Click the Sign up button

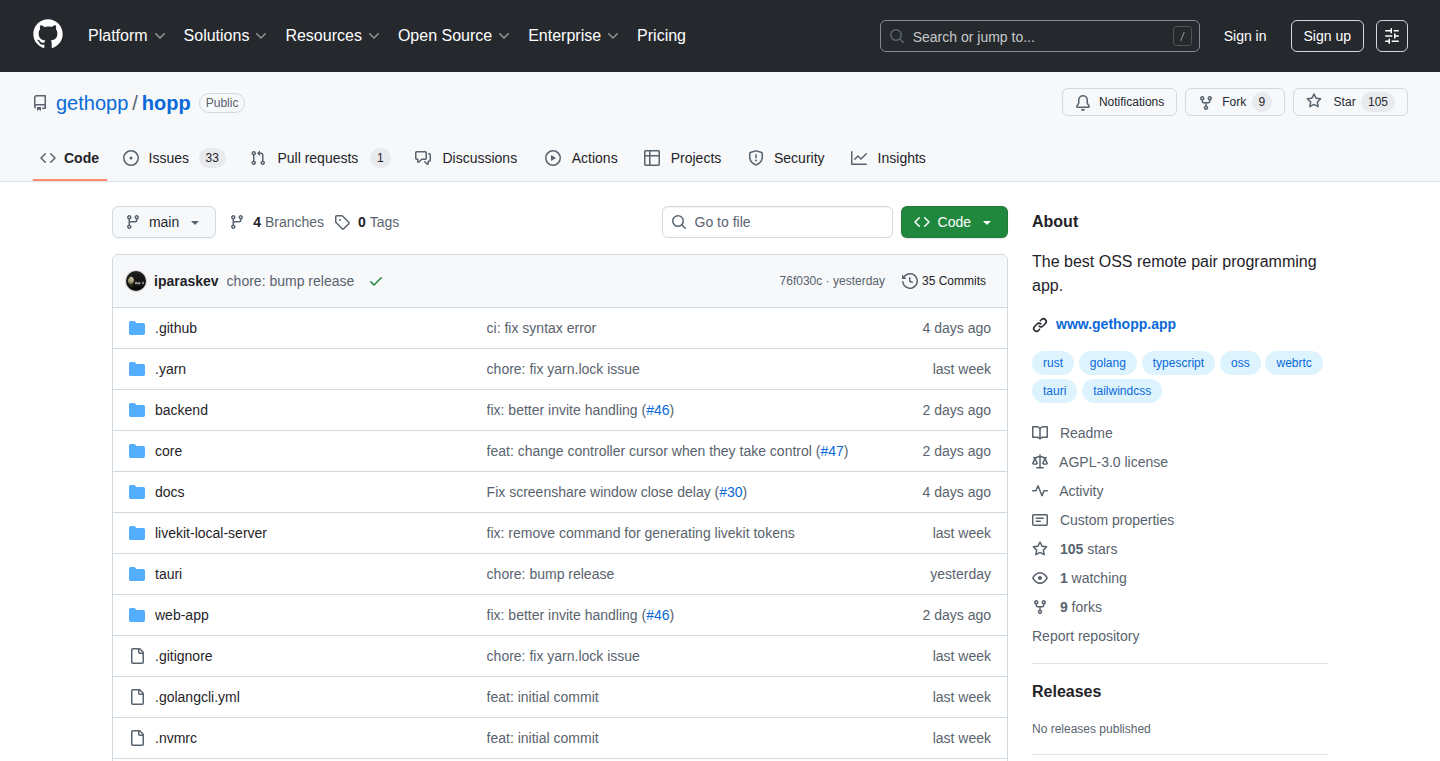(x=1327, y=36)
